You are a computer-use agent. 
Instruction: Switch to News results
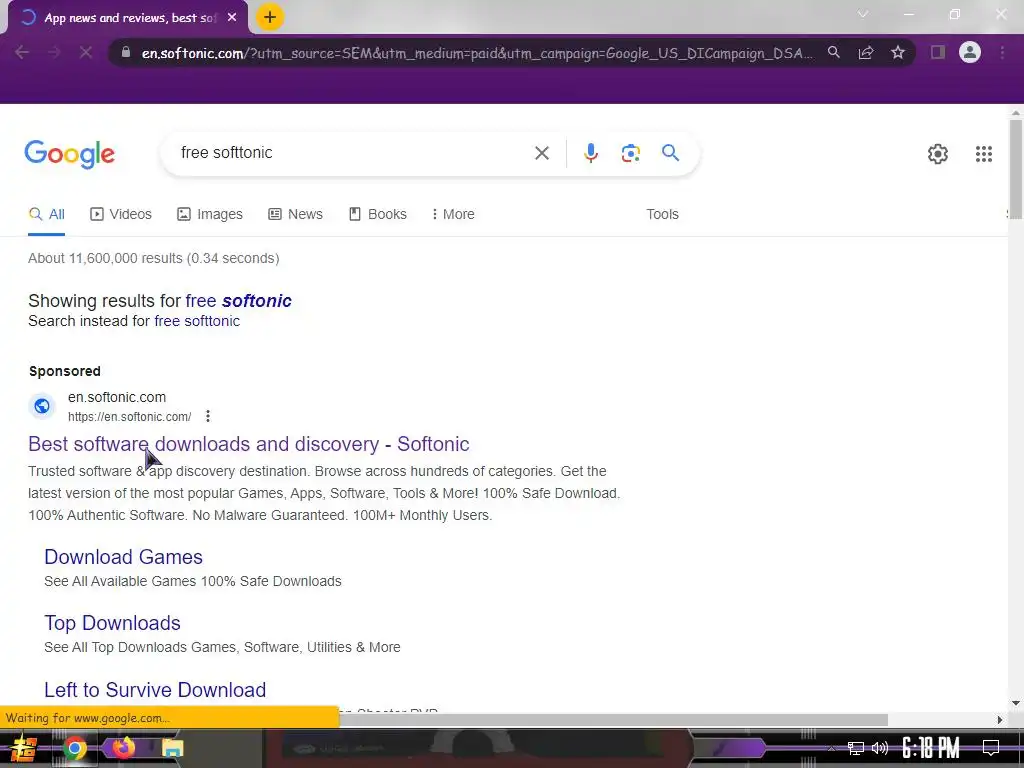pos(295,214)
